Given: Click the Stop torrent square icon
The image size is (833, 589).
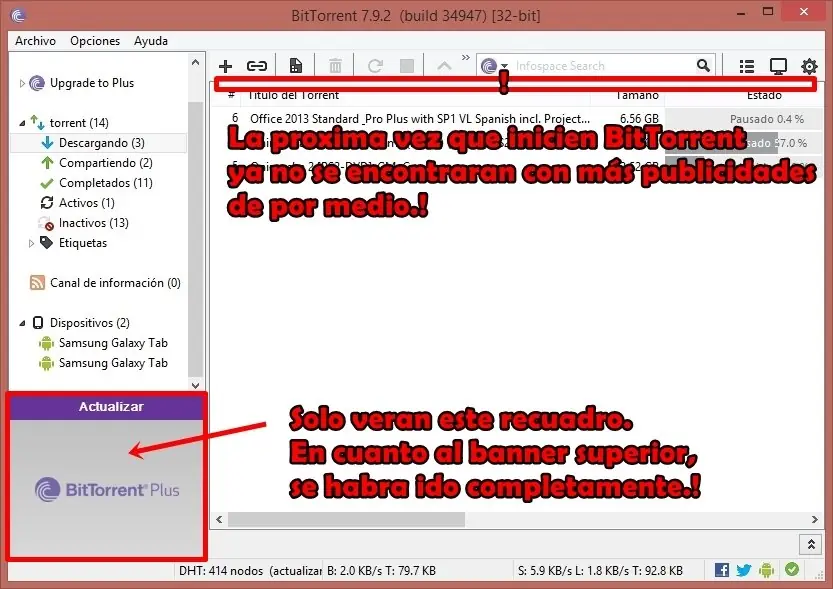Looking at the screenshot, I should point(407,66).
